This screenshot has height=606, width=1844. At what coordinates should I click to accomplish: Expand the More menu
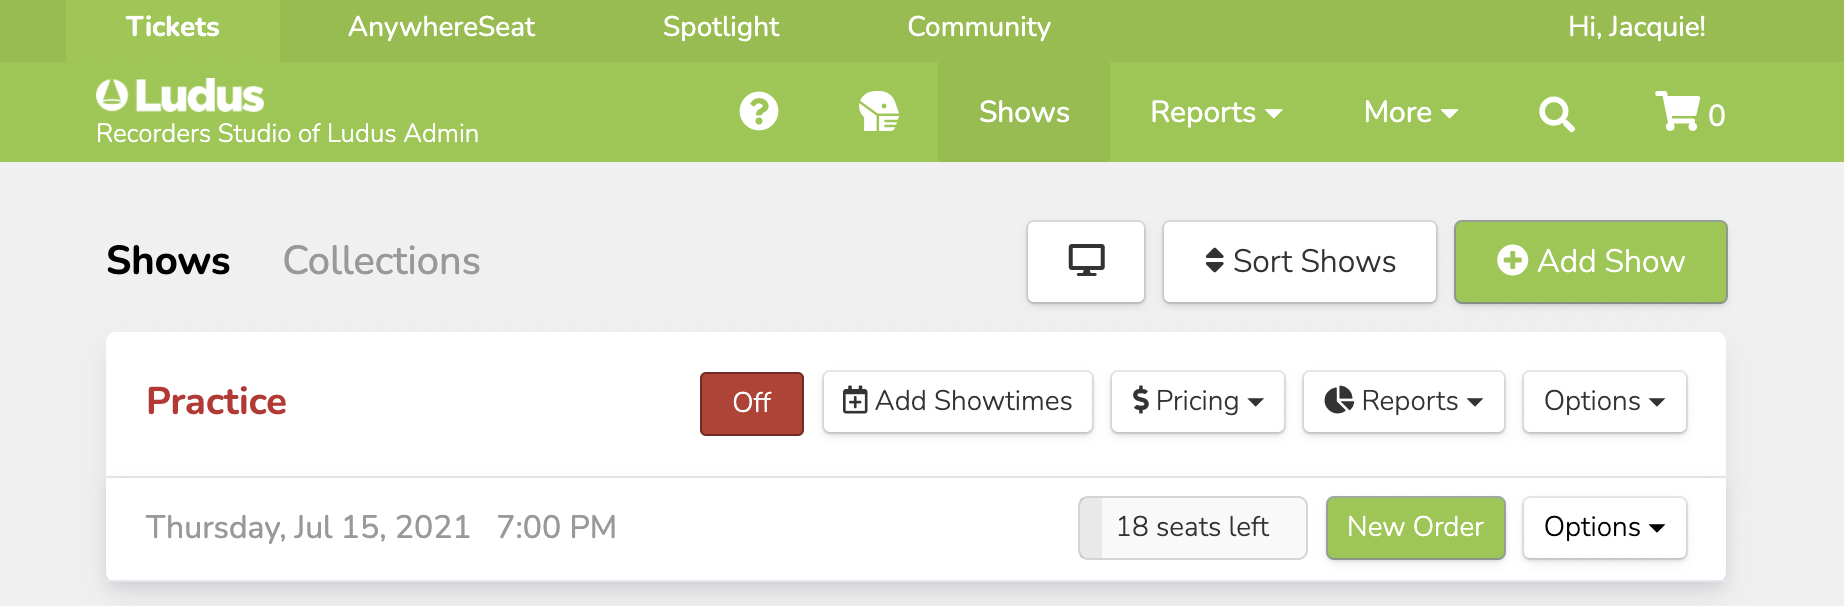[x=1409, y=112]
